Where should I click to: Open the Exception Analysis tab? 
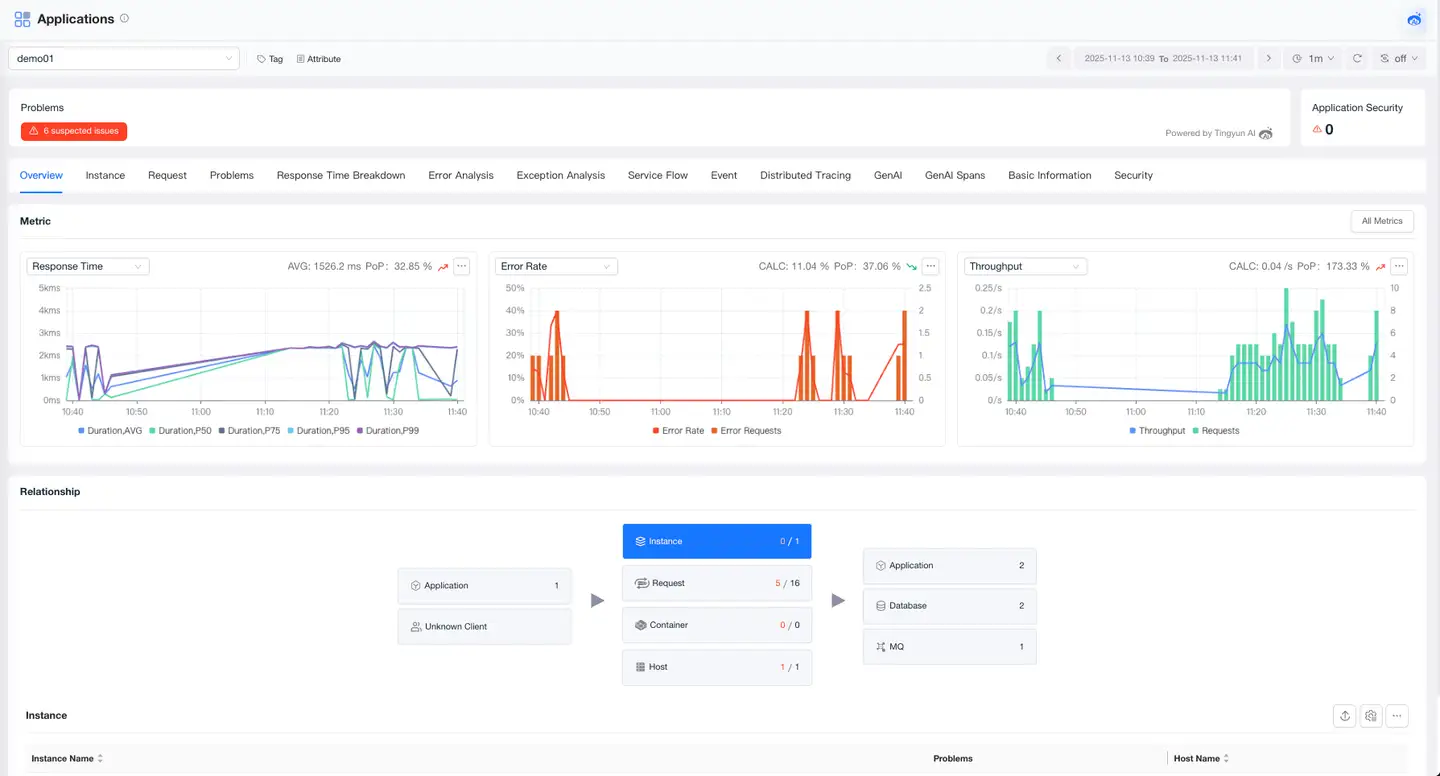coord(560,175)
